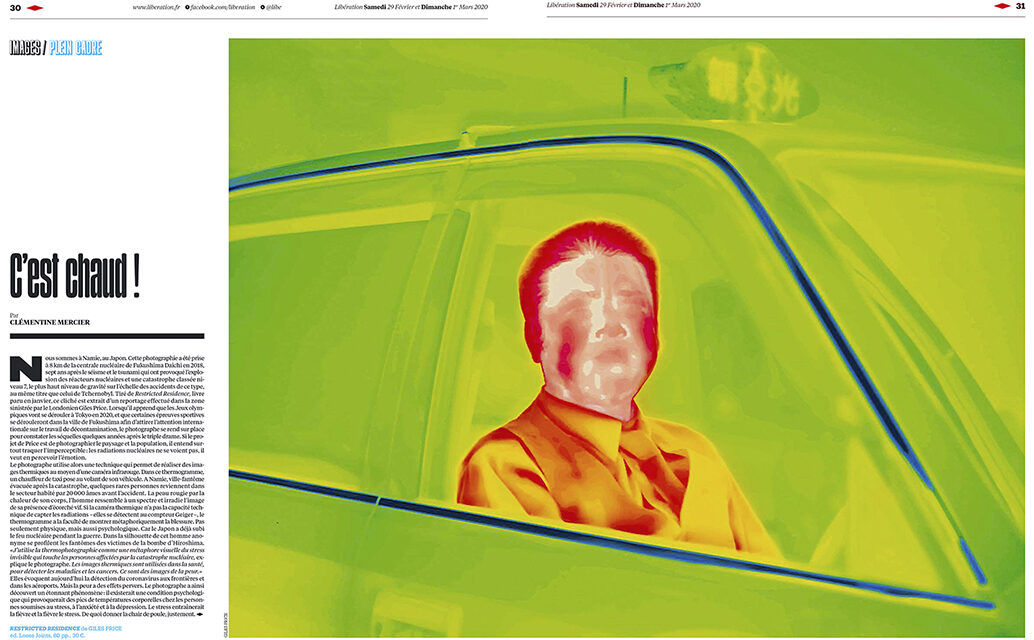This screenshot has height=640, width=1034.
Task: Click the blue RESTRICTED RESIDENCE book title
Action: coord(48,626)
